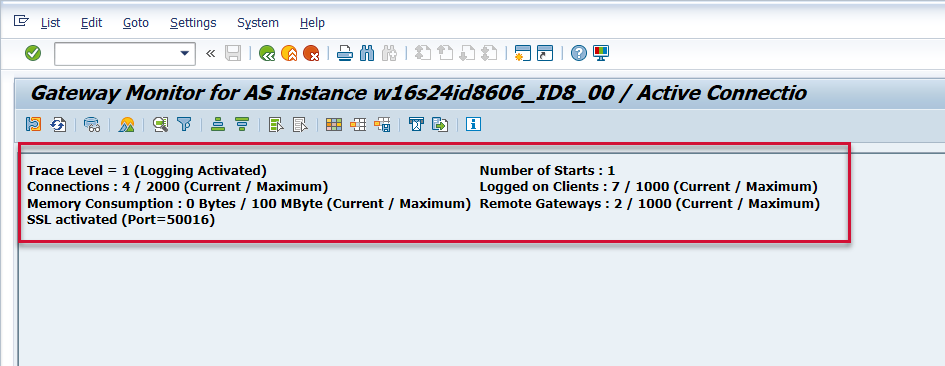
Task: Click the Find binoculars icon
Action: point(367,53)
